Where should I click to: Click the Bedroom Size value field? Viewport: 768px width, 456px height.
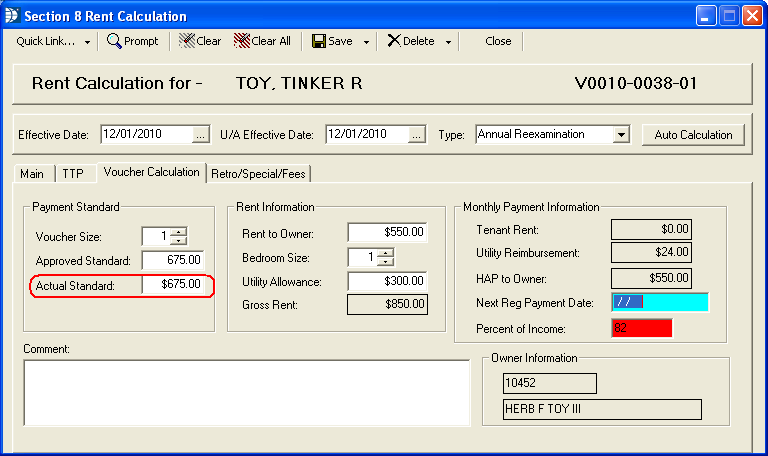click(363, 257)
